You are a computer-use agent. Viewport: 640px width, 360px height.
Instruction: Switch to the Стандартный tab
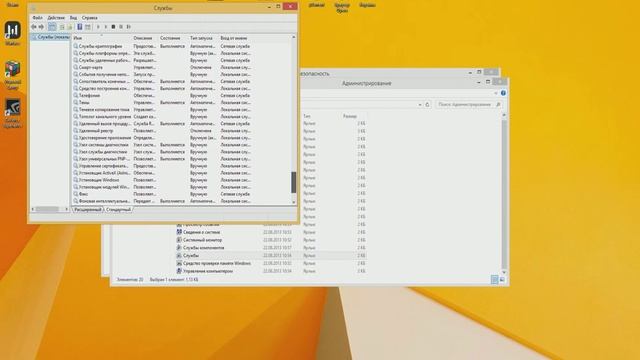pos(118,210)
